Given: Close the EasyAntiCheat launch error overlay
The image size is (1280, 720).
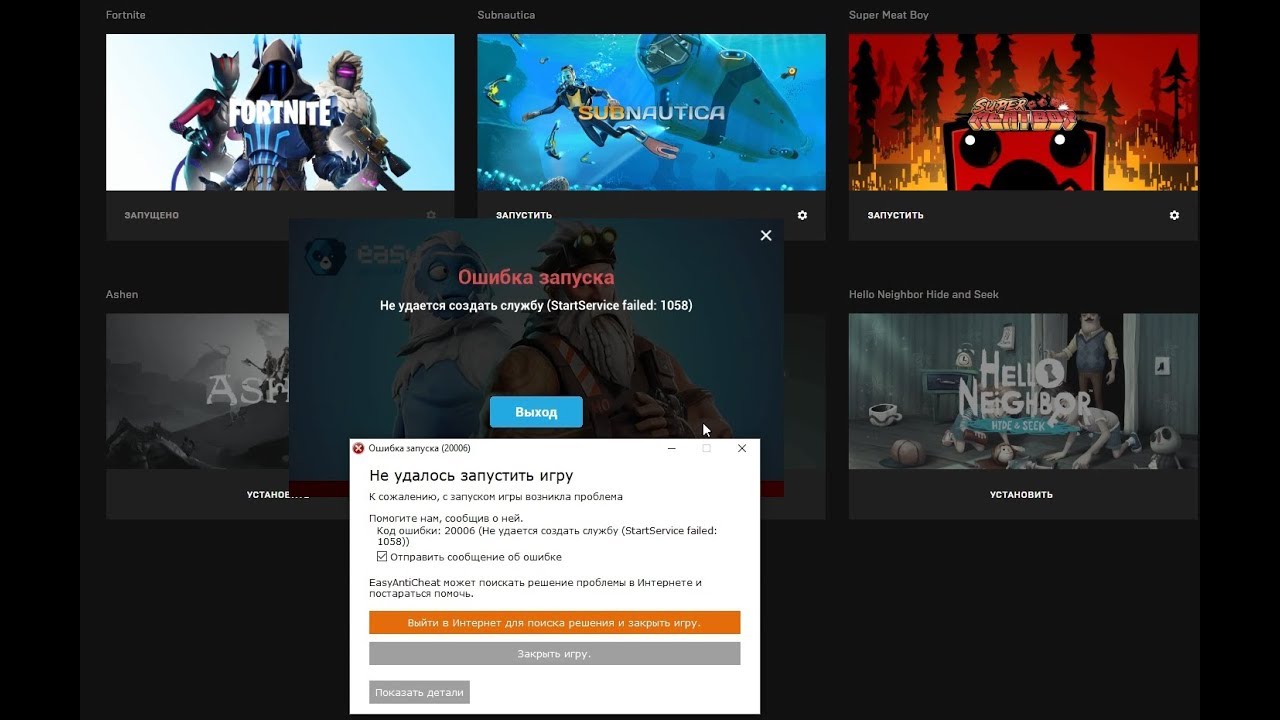Looking at the screenshot, I should [x=766, y=236].
